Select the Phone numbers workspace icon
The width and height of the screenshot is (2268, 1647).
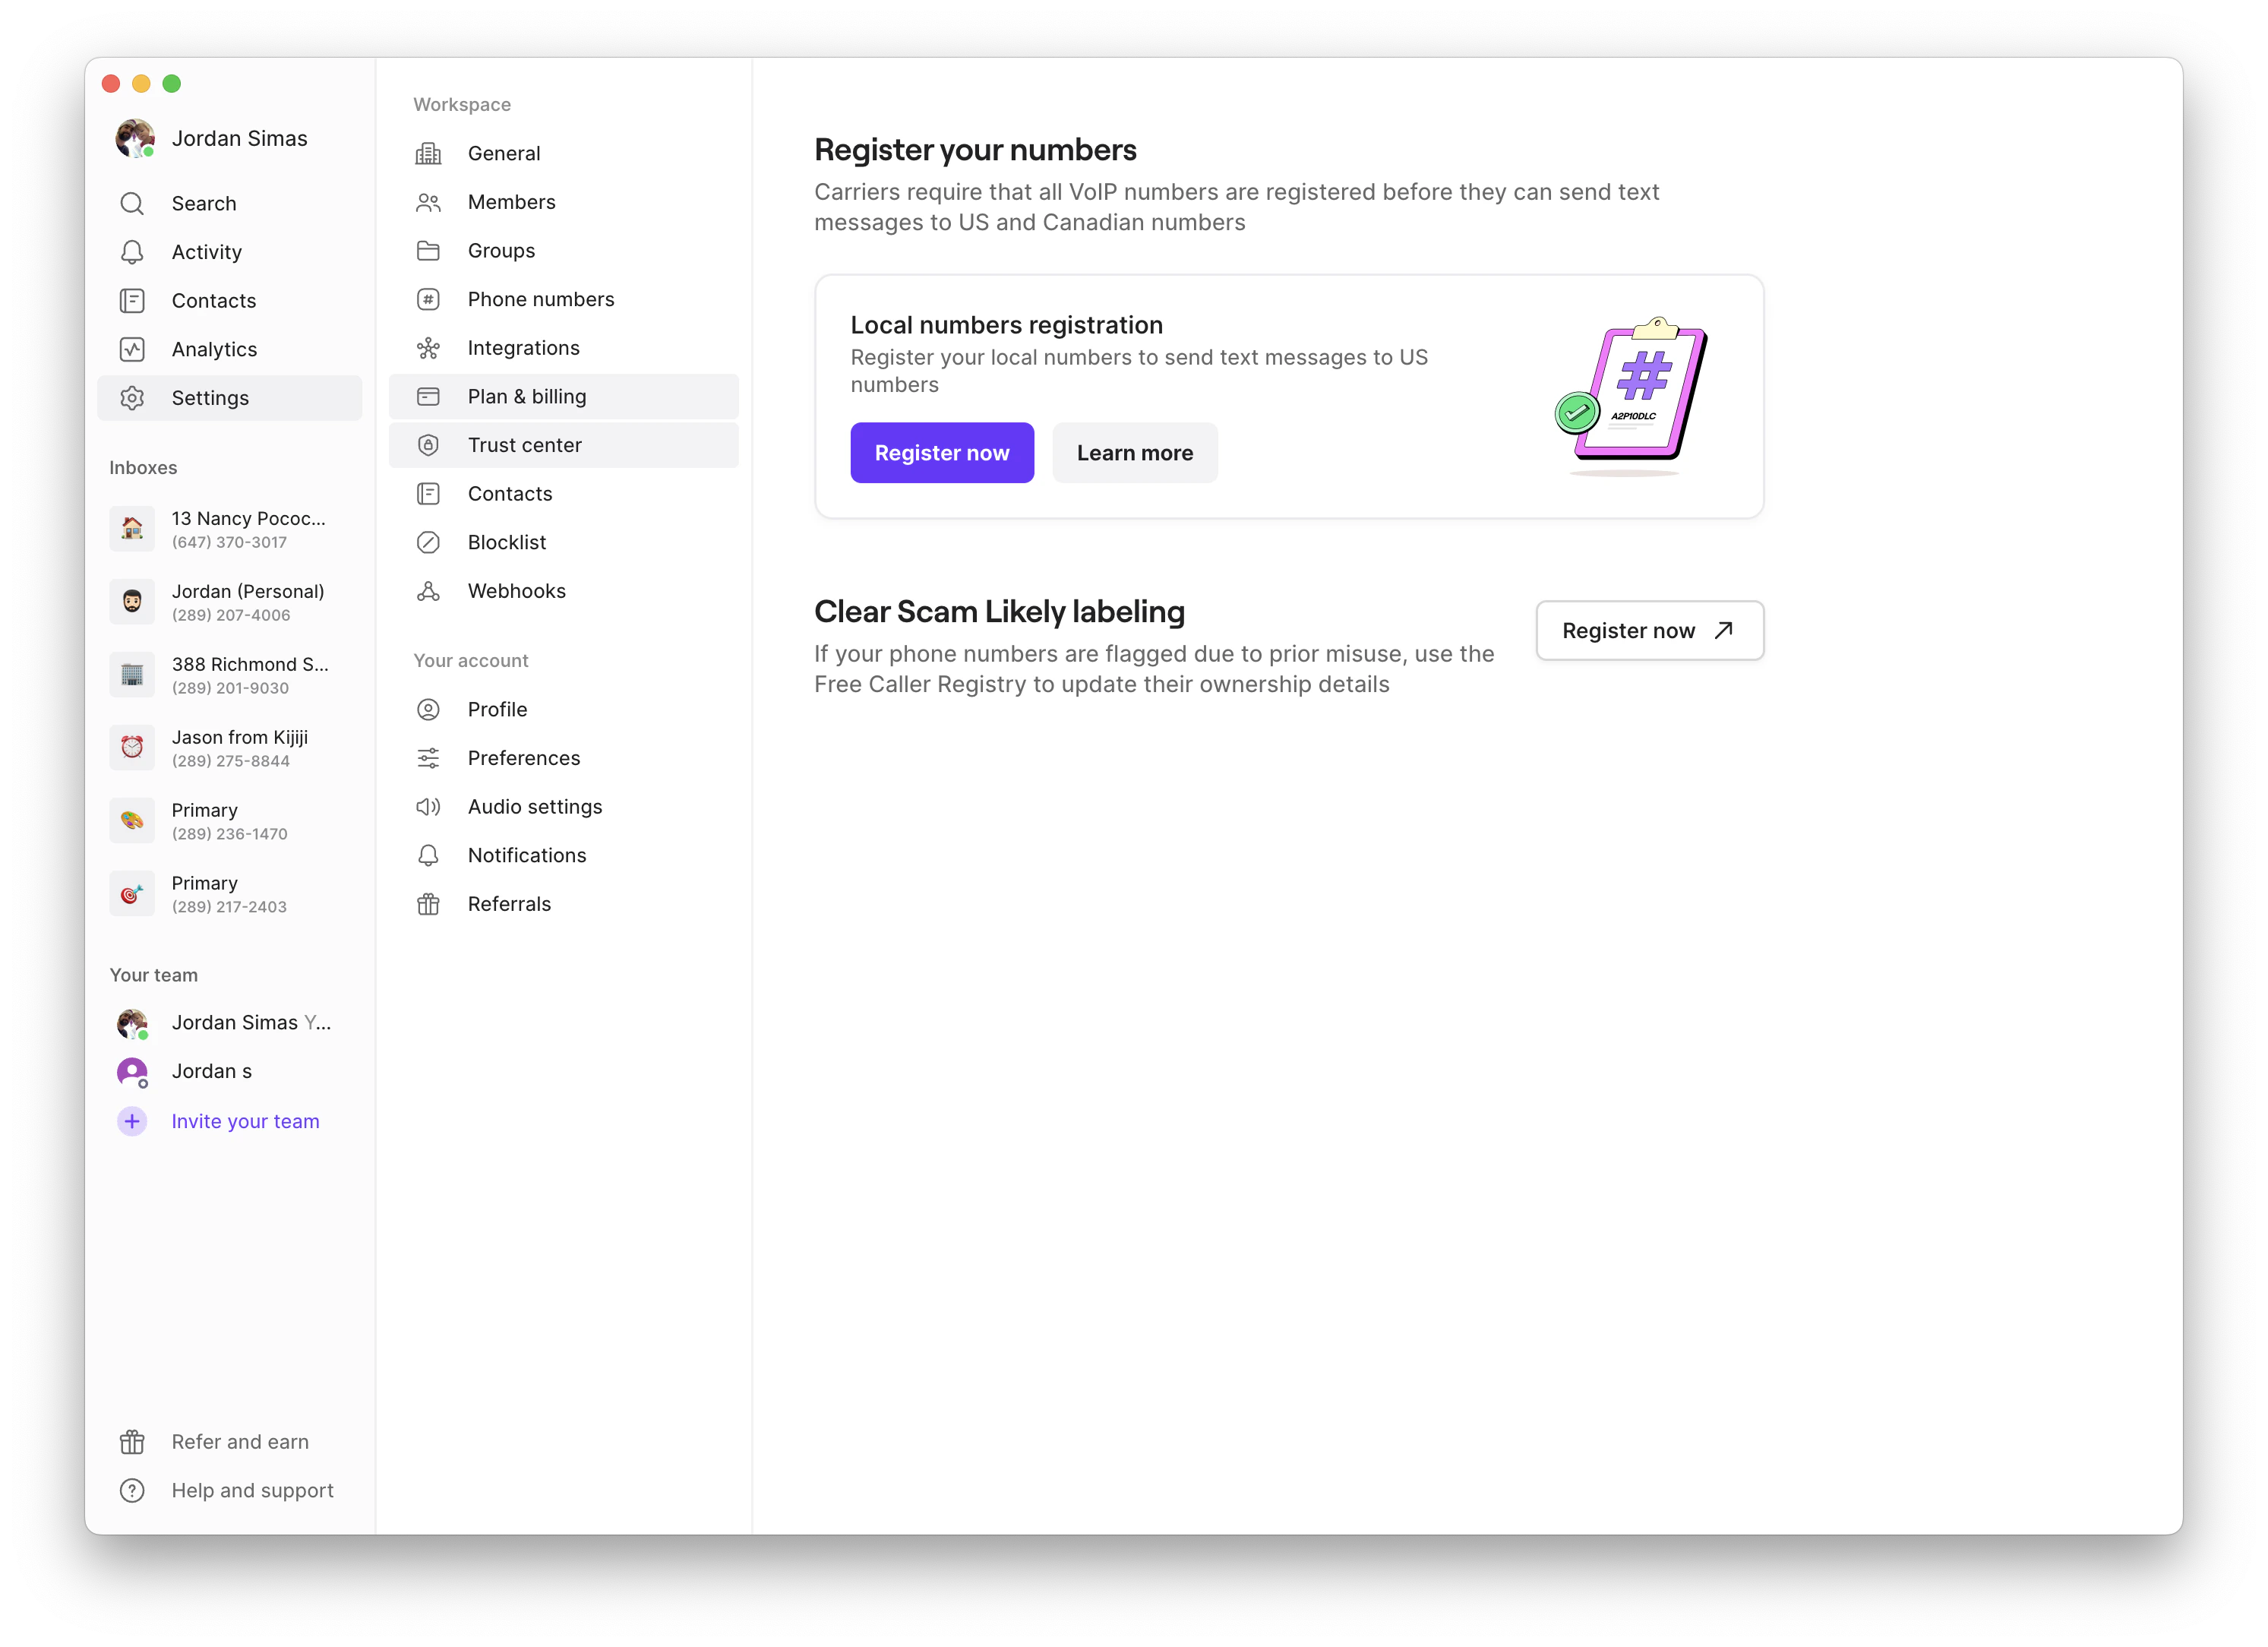(x=428, y=299)
